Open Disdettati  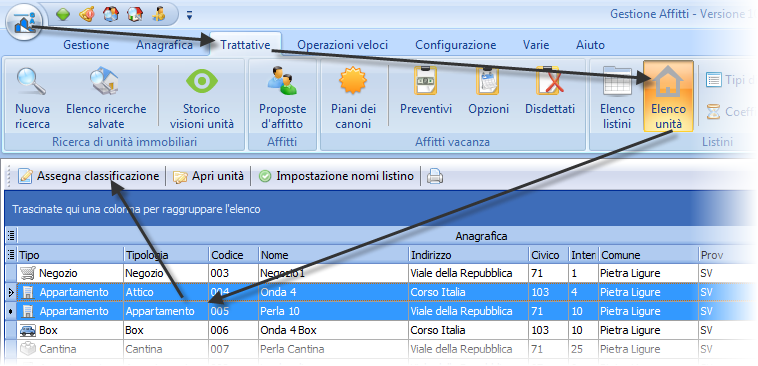coord(550,92)
